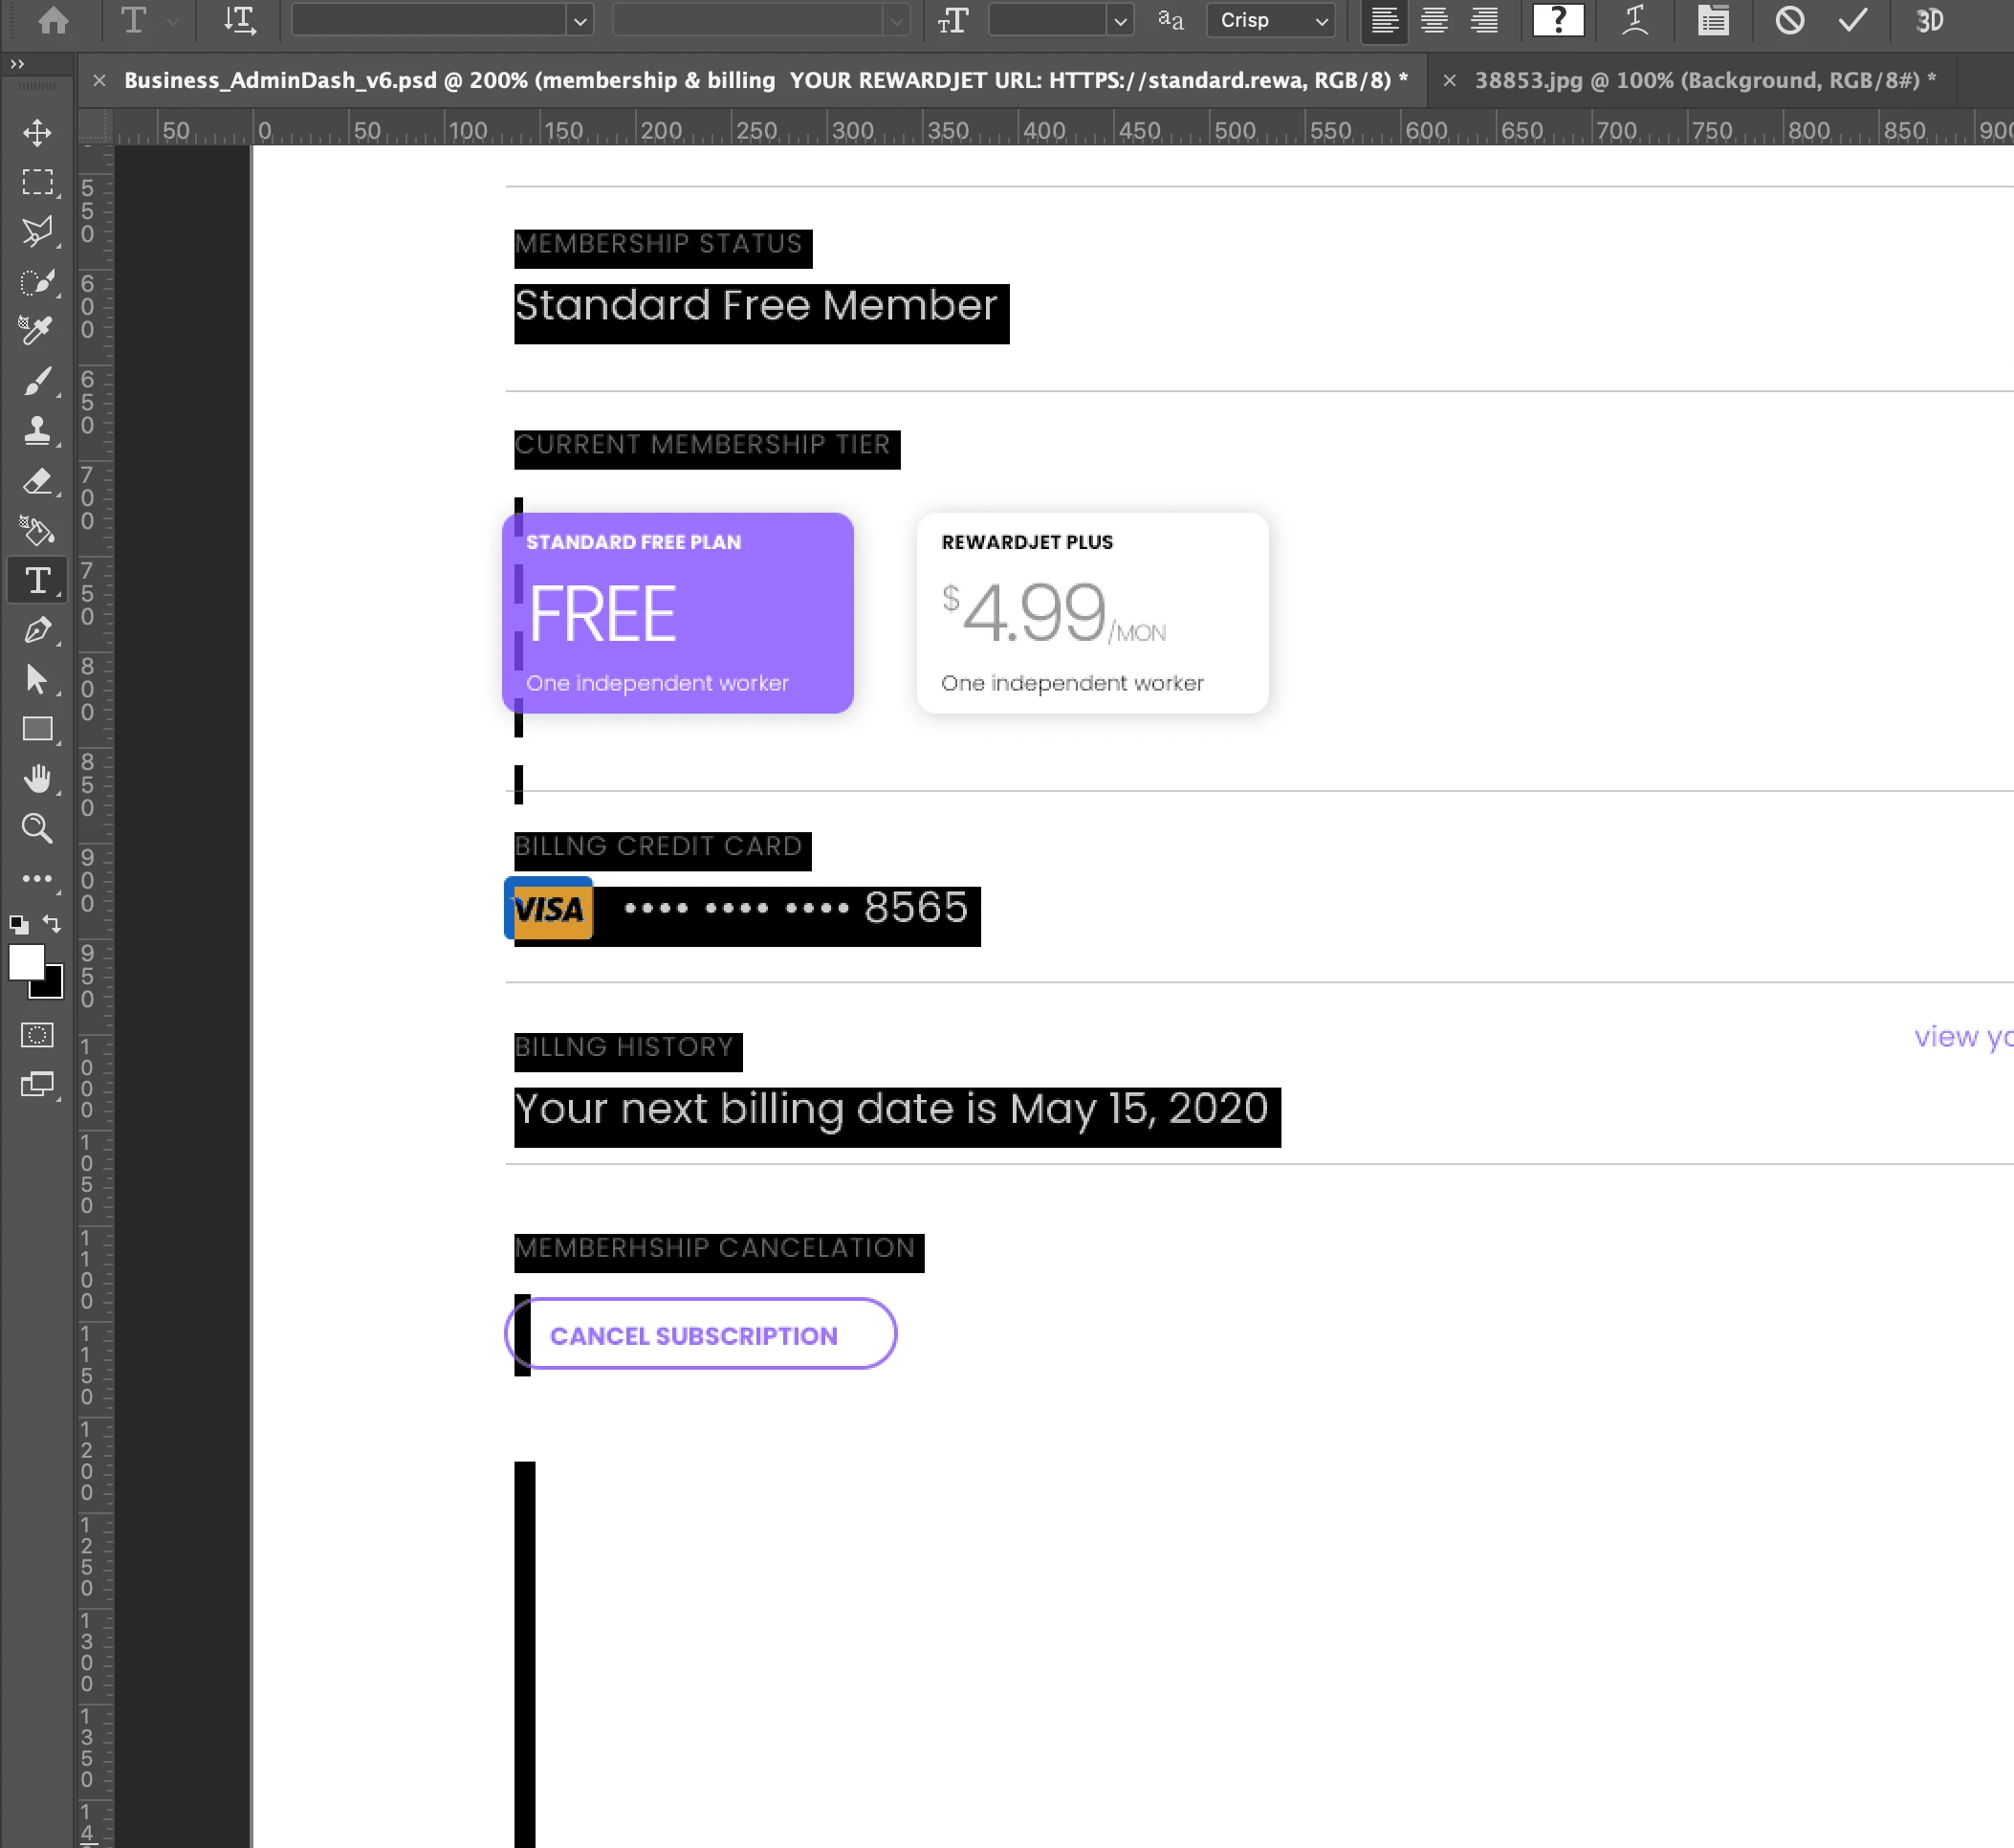Open the create warped text option
Image resolution: width=2014 pixels, height=1848 pixels.
(x=1634, y=20)
